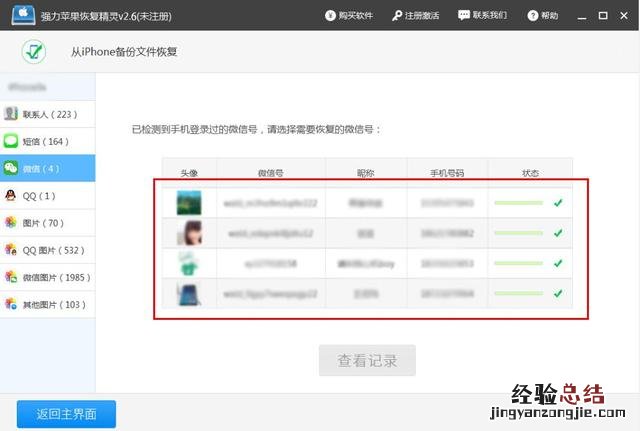Click progress bar in green cartoon avatar row
Image resolution: width=640 pixels, height=431 pixels.
[518, 263]
